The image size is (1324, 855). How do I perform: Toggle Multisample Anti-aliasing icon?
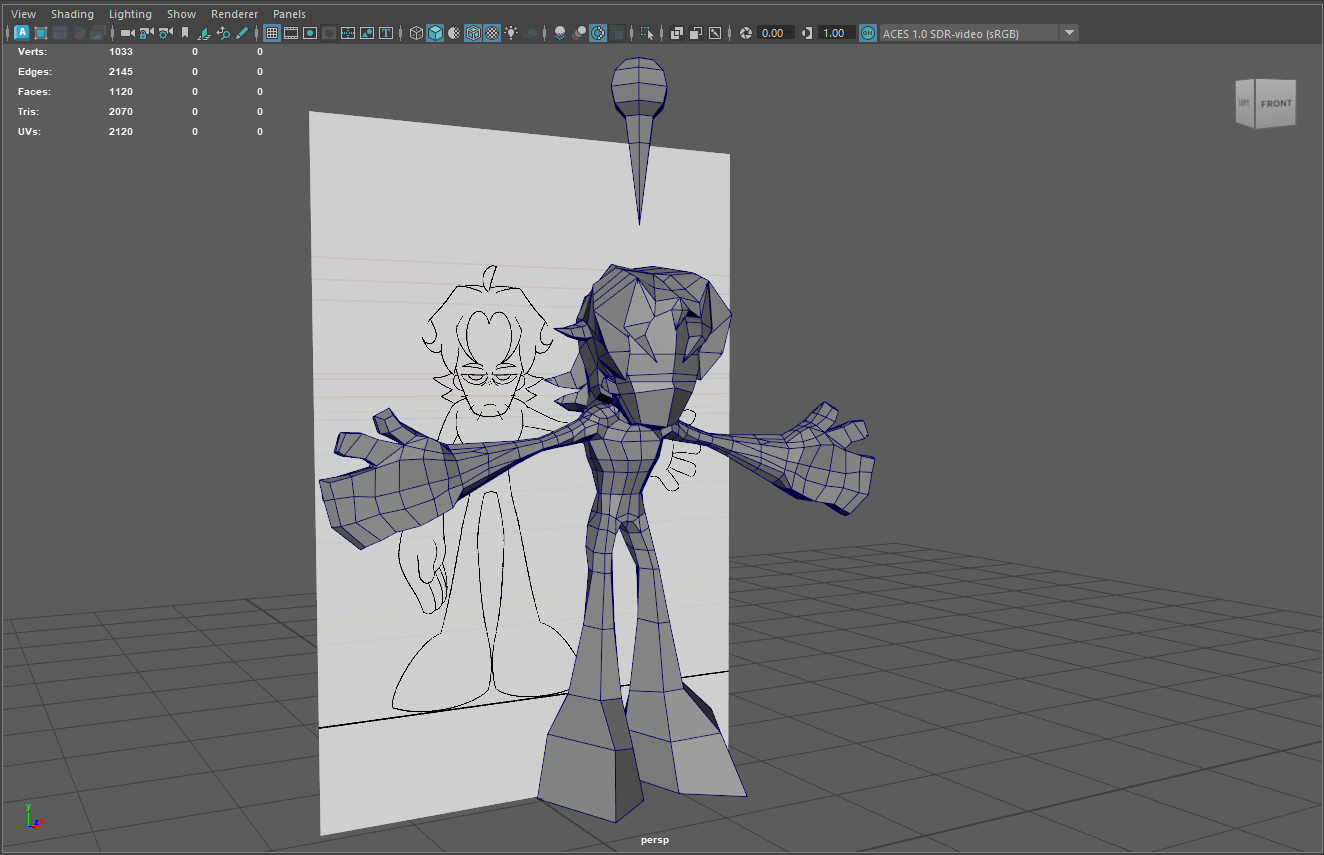(598, 33)
